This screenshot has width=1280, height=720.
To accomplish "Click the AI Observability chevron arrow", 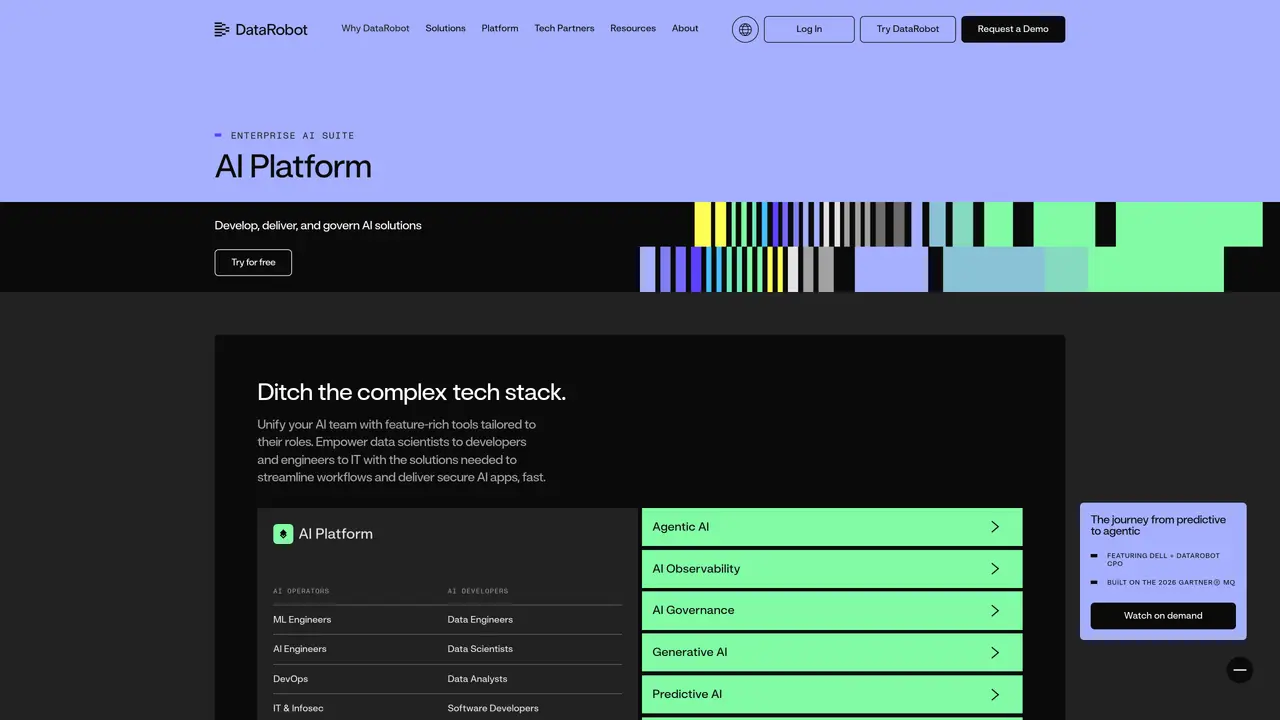I will tap(995, 569).
